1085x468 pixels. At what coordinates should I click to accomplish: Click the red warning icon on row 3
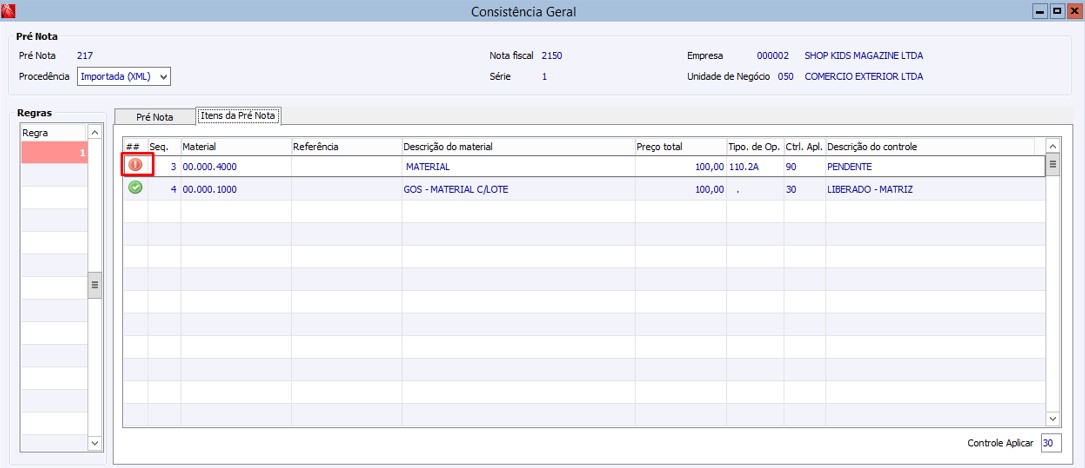(x=136, y=165)
